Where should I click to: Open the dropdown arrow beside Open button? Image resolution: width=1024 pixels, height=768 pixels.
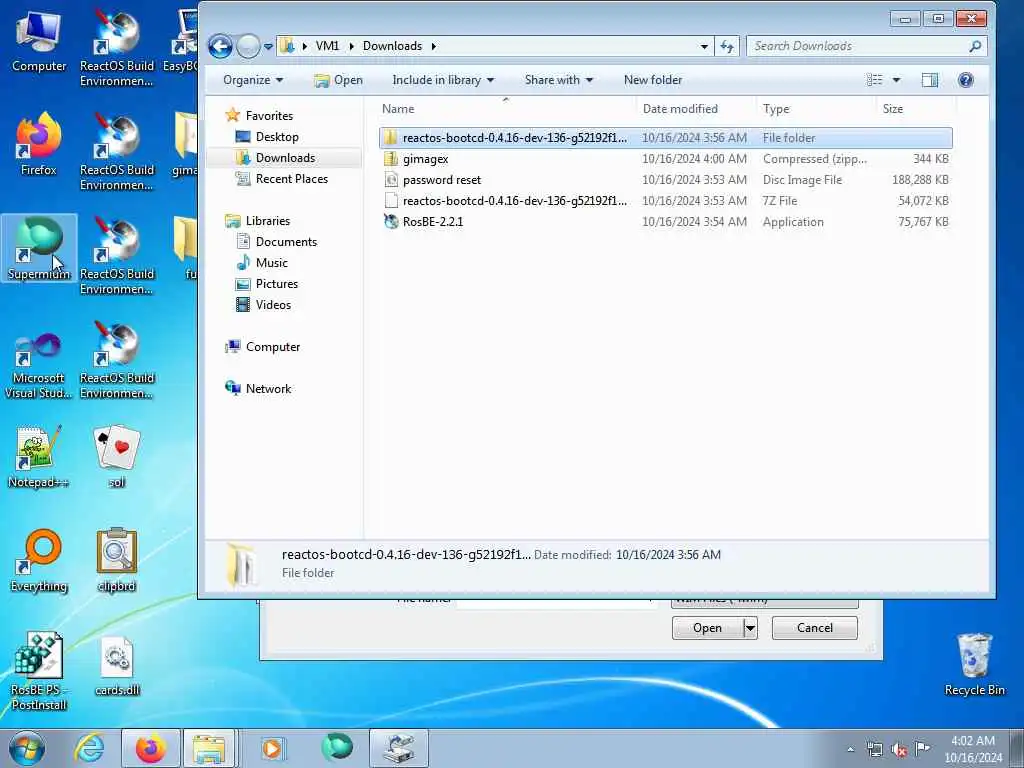click(x=750, y=628)
